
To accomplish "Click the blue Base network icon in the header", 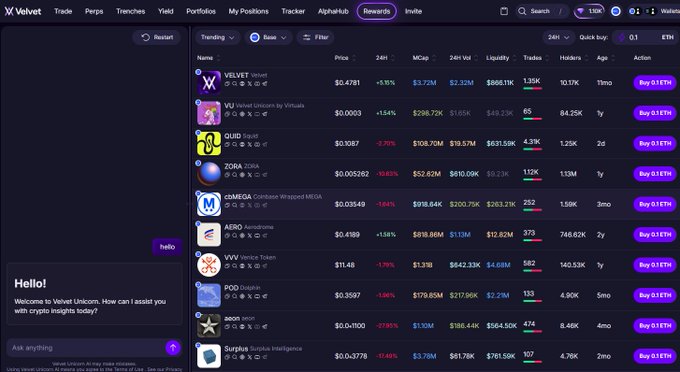I will pos(615,11).
